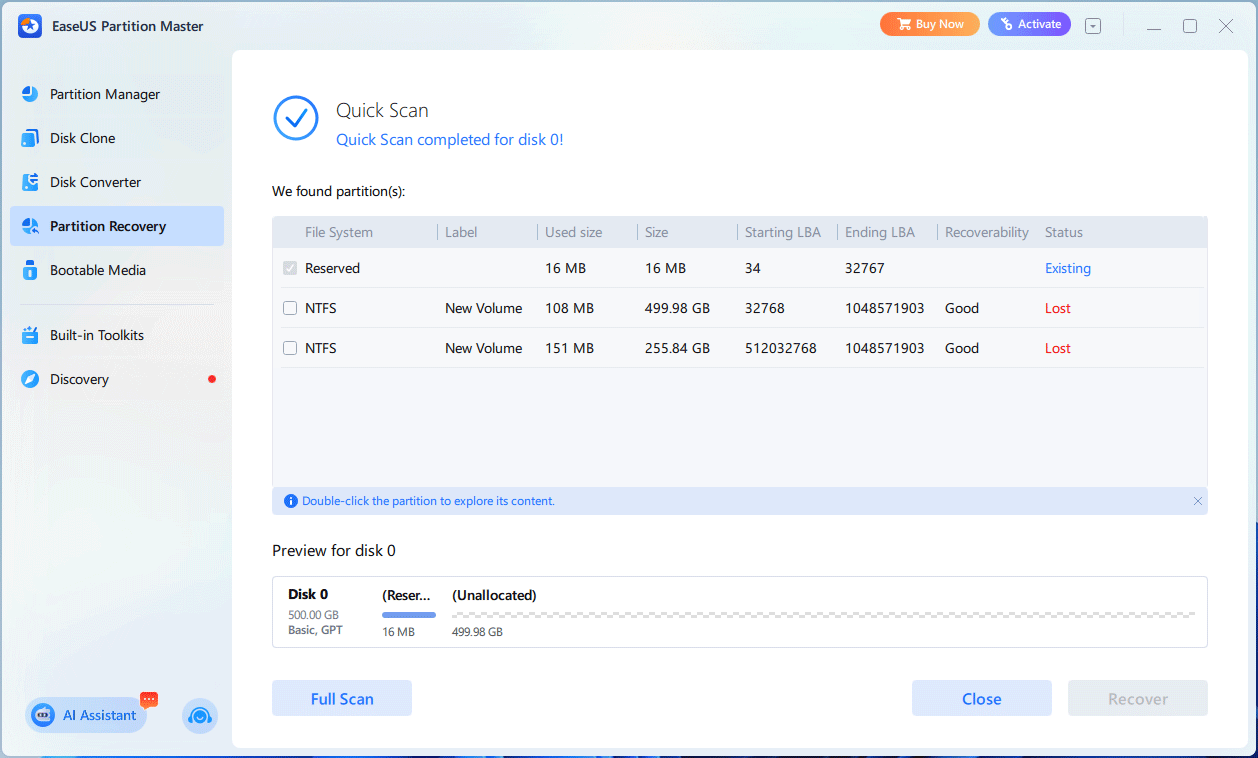Click the File System column header
The image size is (1258, 758).
point(340,232)
